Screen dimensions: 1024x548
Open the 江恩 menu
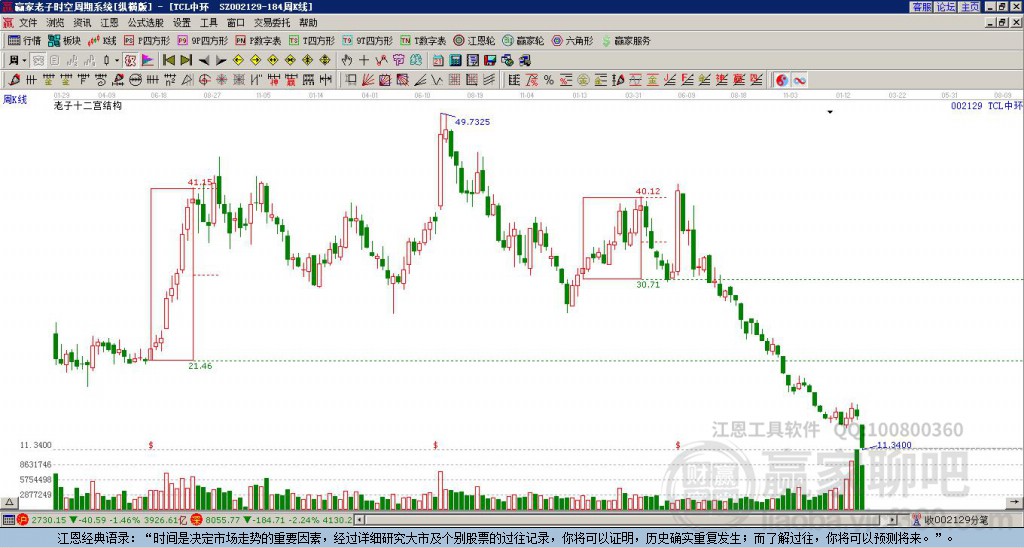(109, 23)
